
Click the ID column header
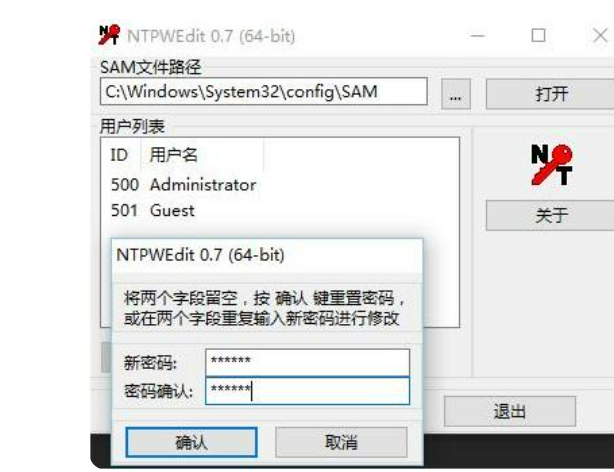click(x=121, y=155)
